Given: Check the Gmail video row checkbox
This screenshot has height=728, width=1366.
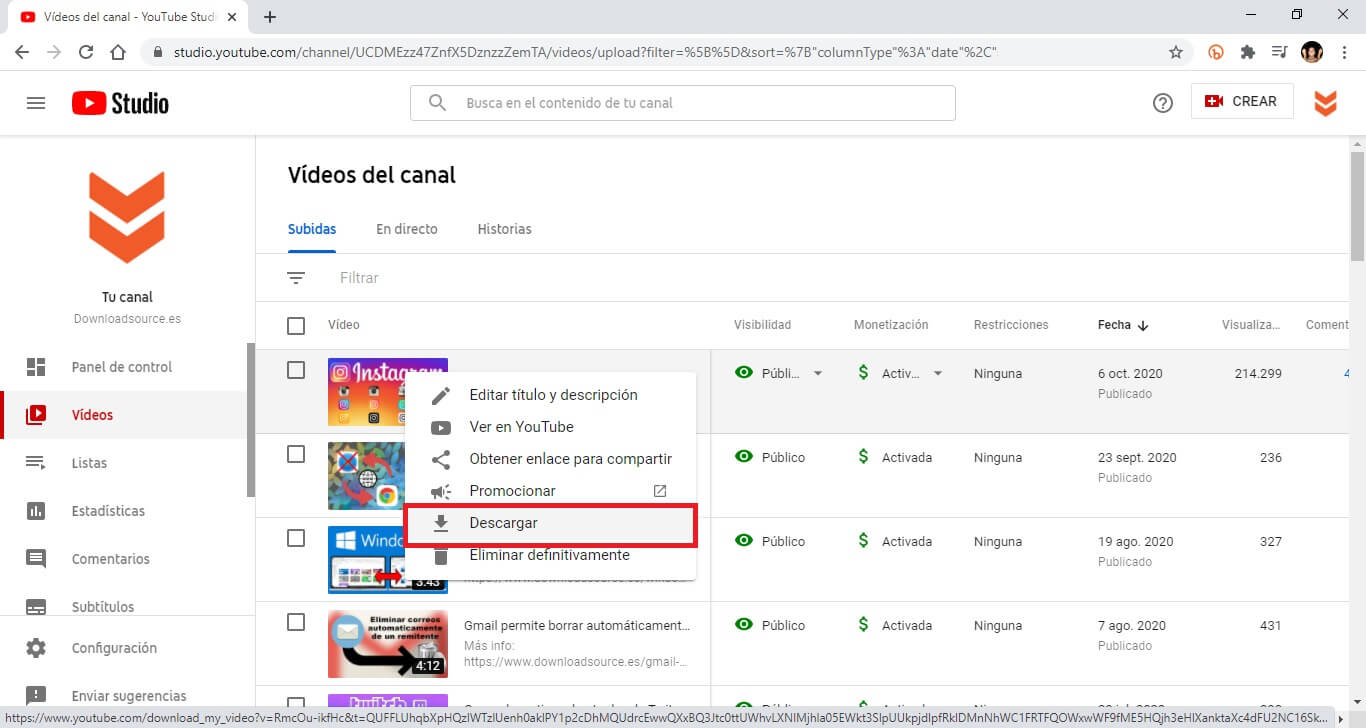Looking at the screenshot, I should [296, 622].
